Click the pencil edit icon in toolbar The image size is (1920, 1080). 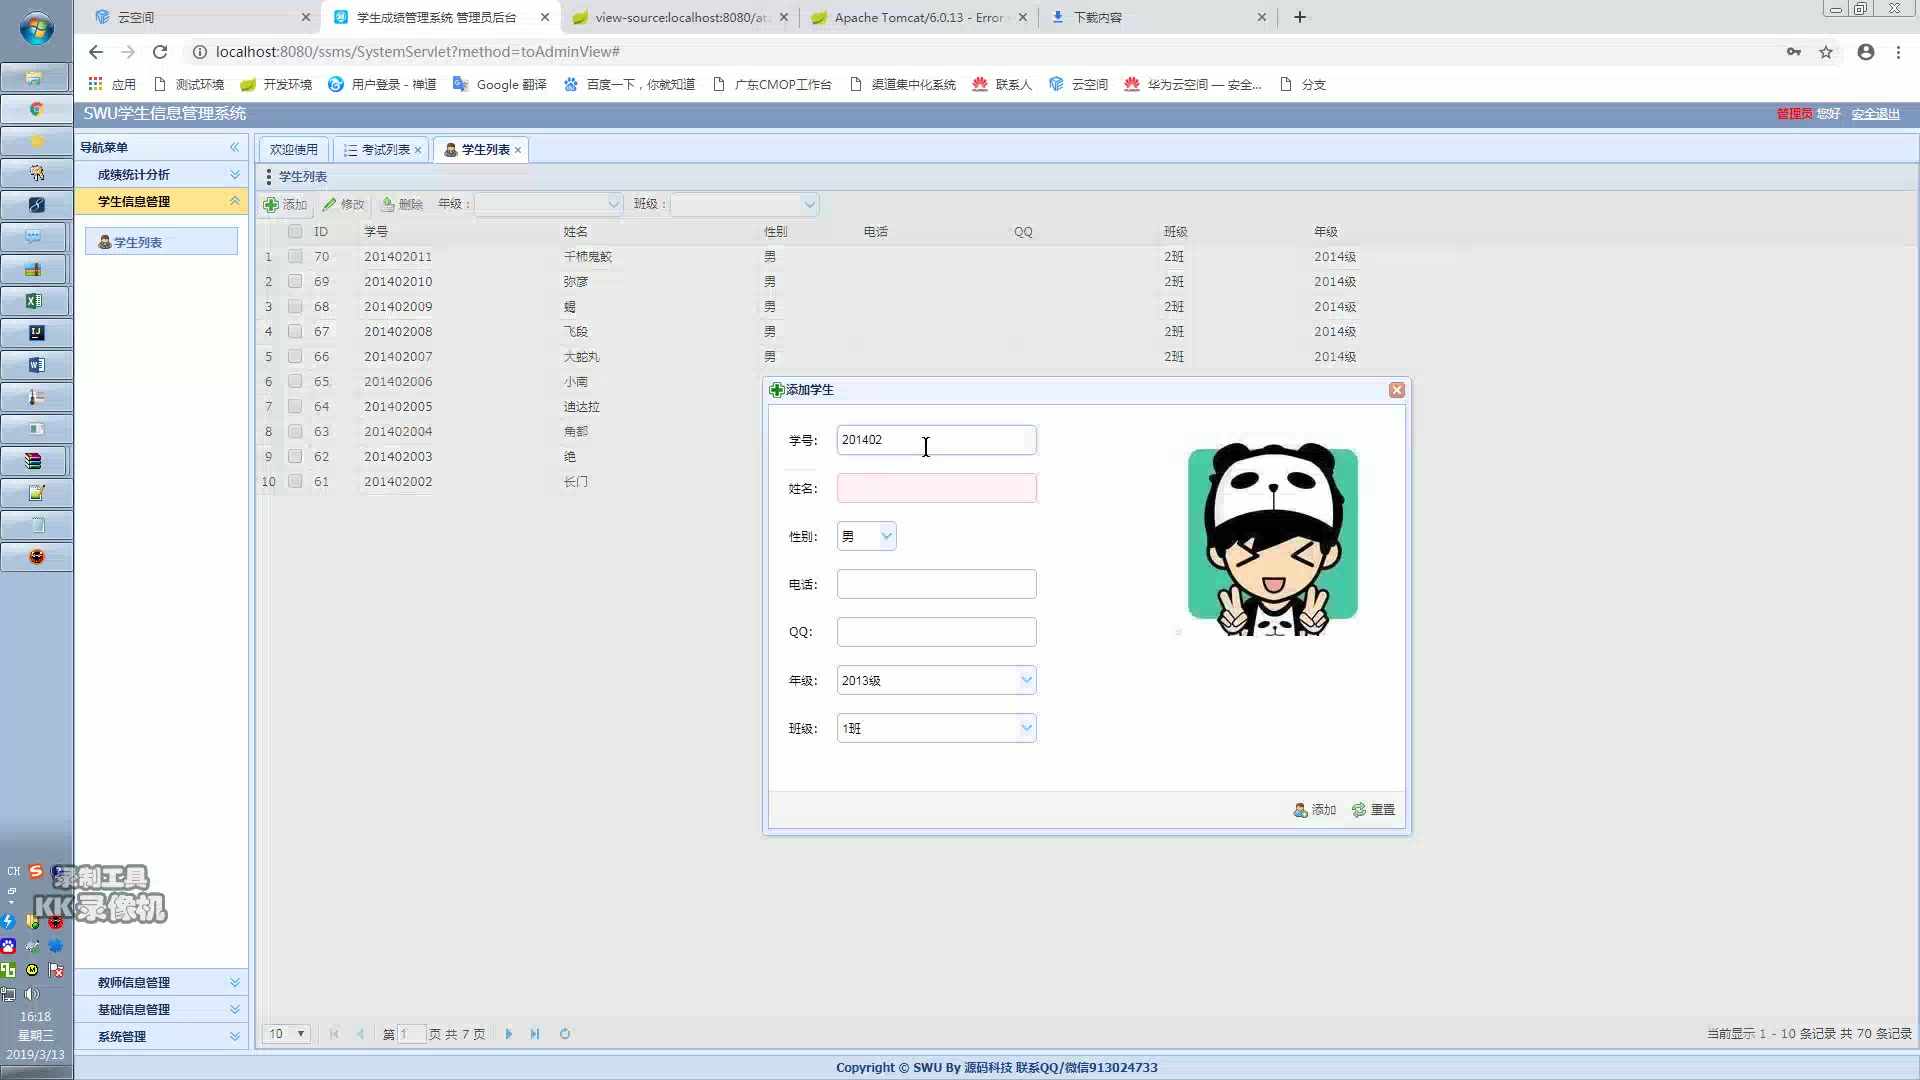pos(329,205)
